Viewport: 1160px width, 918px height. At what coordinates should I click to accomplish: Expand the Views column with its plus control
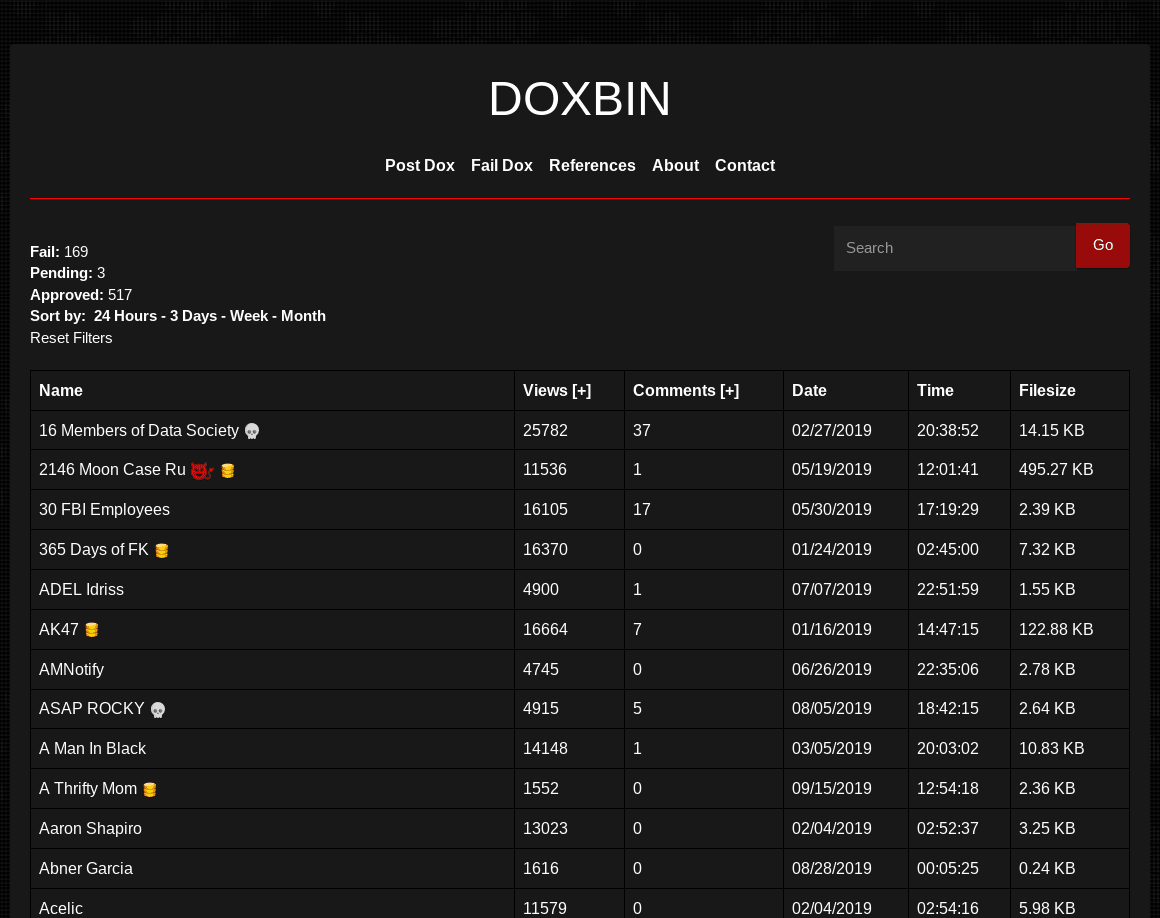581,390
